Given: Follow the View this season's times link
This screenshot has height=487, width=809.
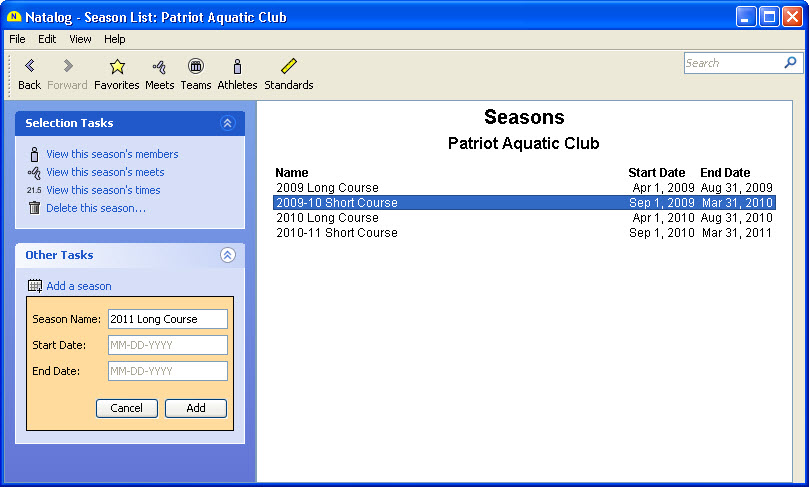Looking at the screenshot, I should [x=103, y=190].
